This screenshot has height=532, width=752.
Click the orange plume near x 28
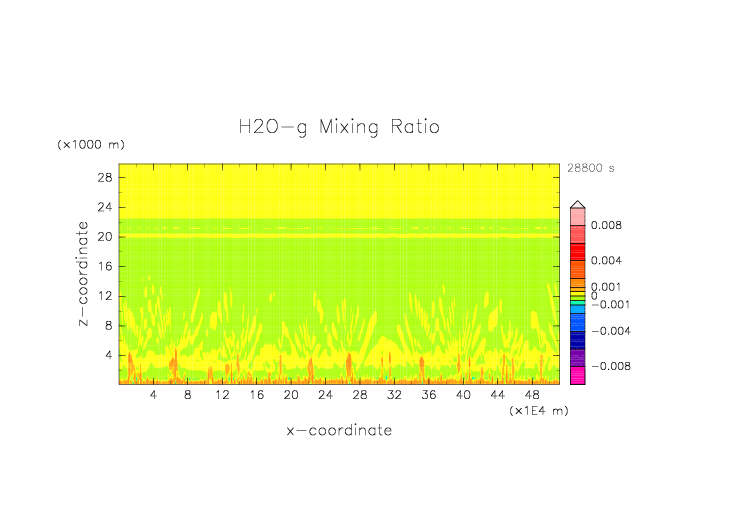pyautogui.click(x=349, y=366)
